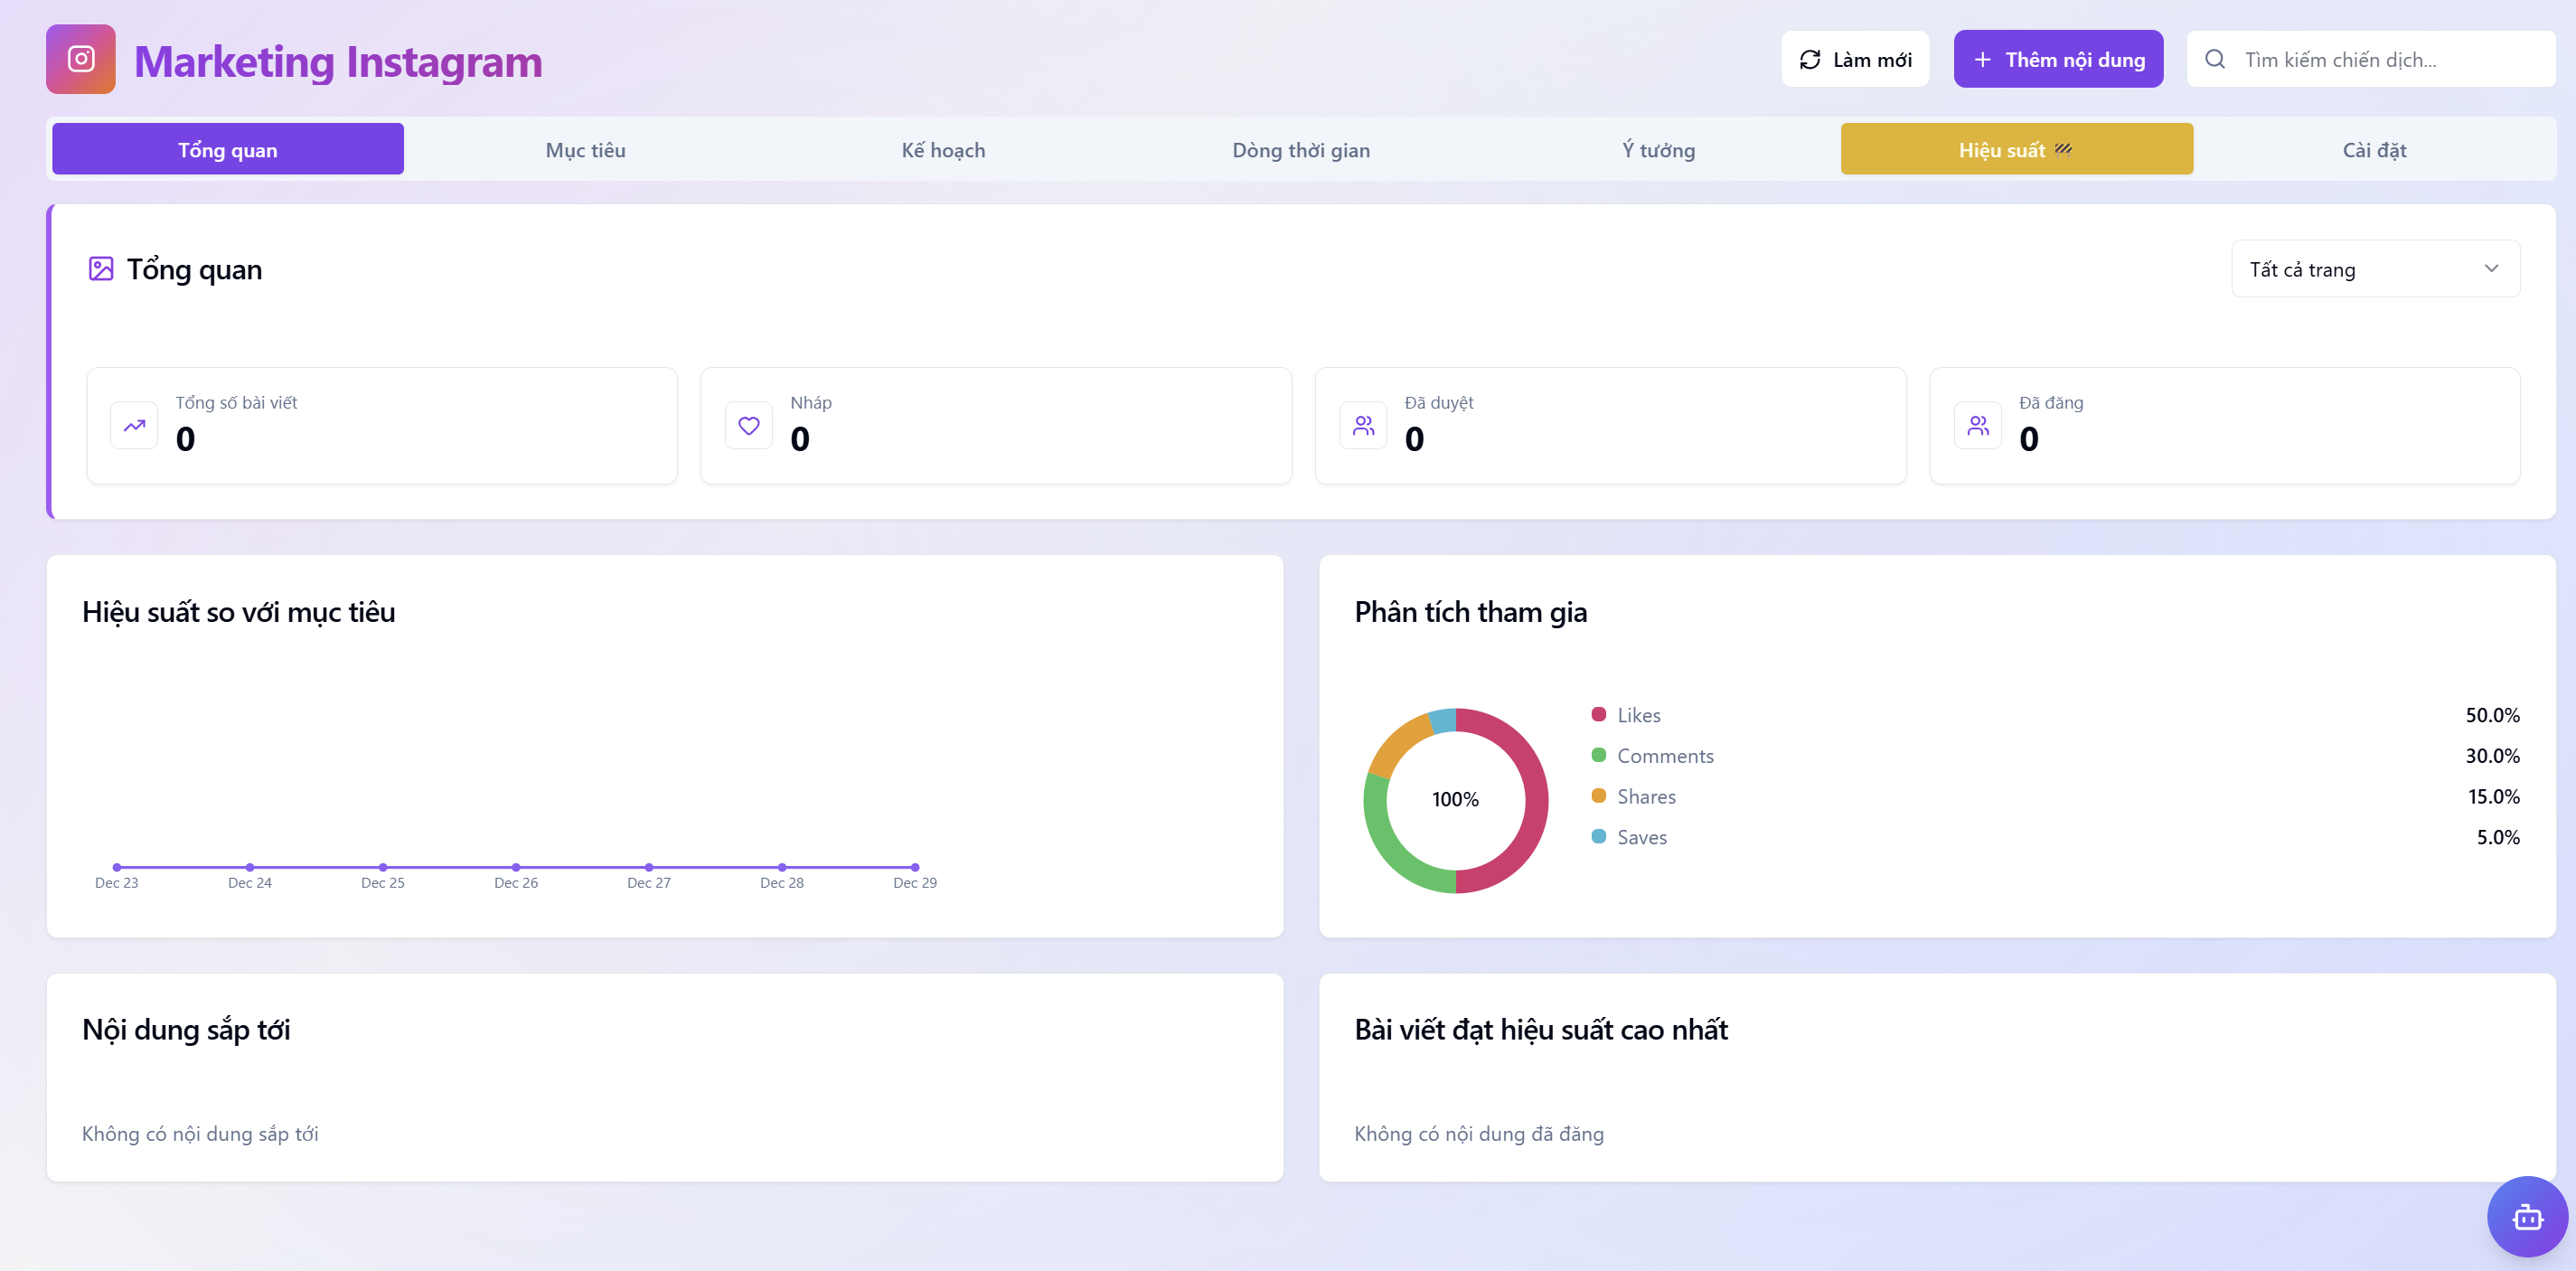Click the Hiệu suất so với mục tiêu heading
The width and height of the screenshot is (2576, 1271).
(239, 612)
